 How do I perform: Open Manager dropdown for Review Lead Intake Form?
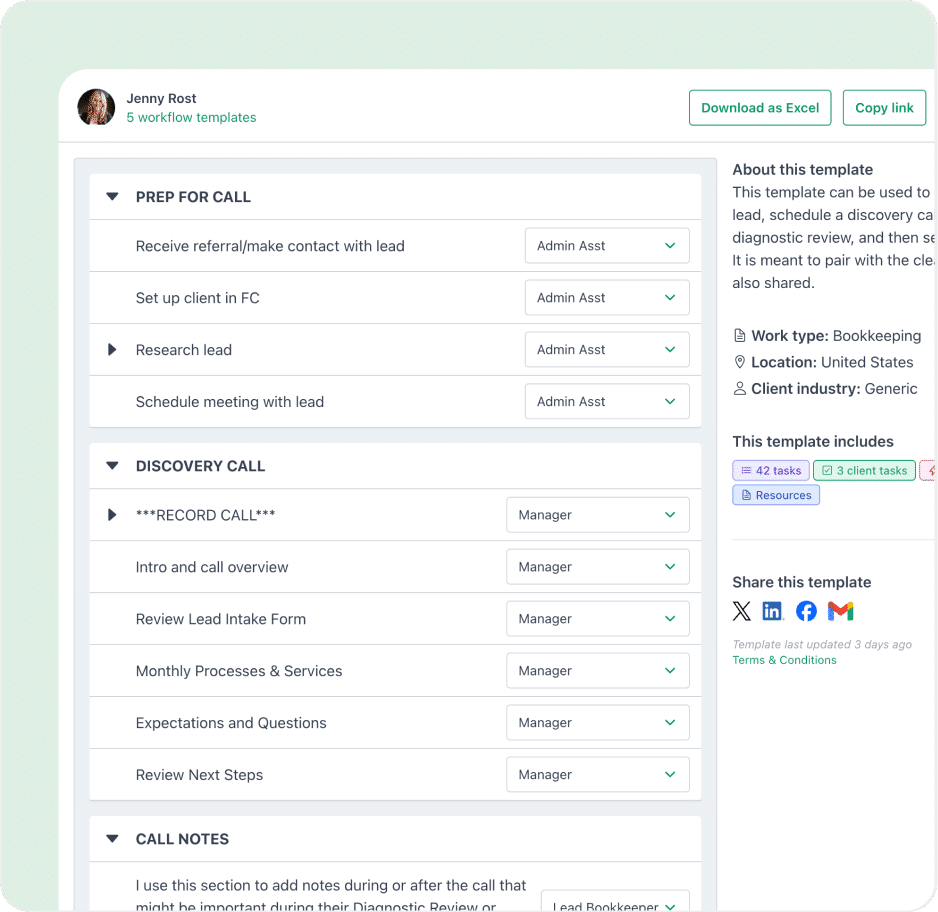pos(598,618)
